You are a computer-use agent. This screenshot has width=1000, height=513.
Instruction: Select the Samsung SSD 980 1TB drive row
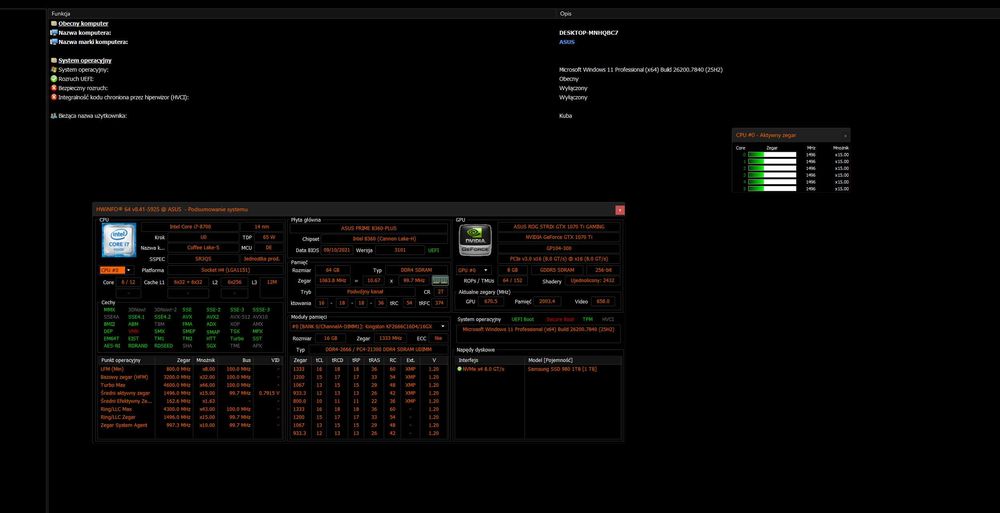(x=539, y=369)
